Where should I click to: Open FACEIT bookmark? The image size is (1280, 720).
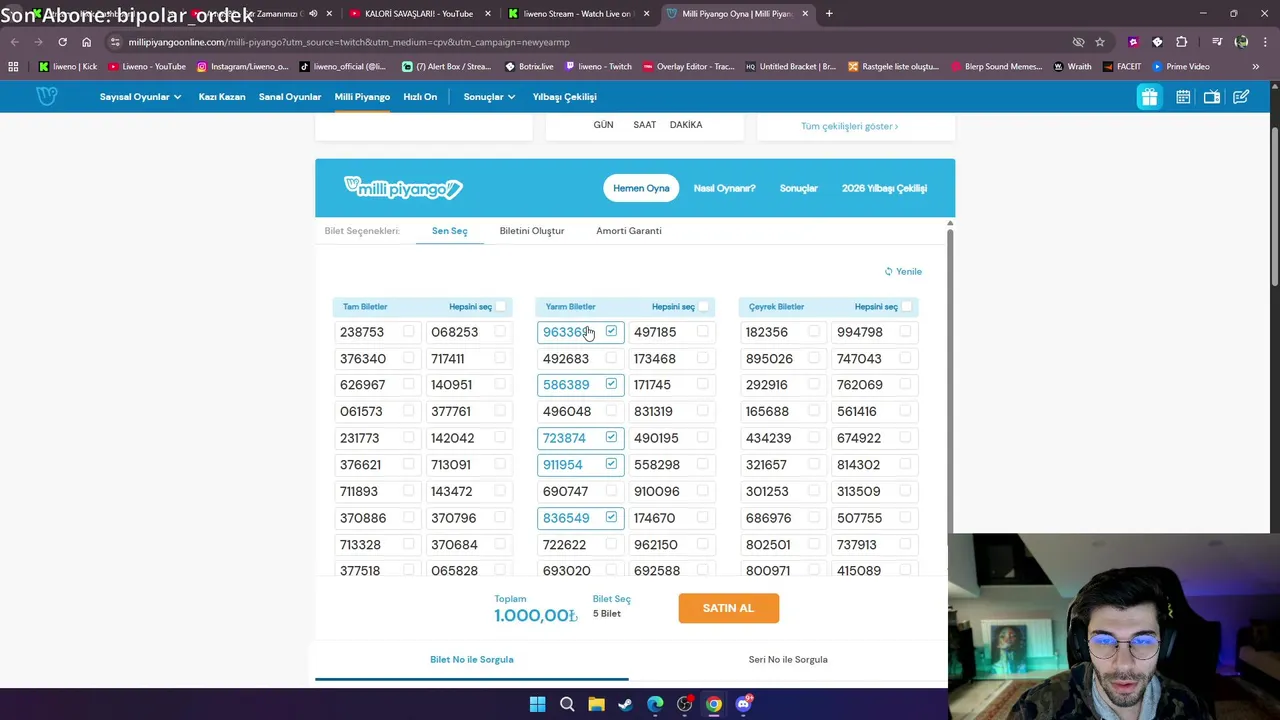coord(1122,67)
